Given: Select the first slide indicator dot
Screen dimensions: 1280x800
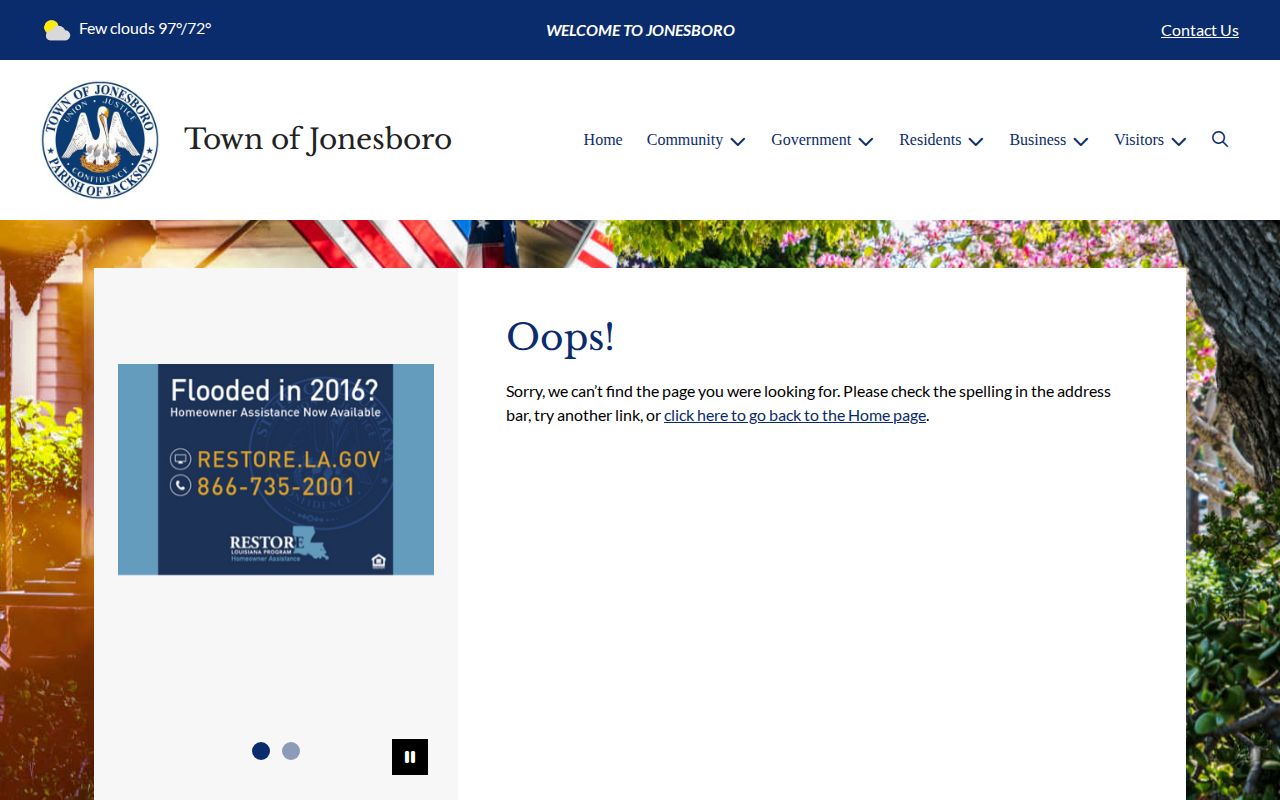Looking at the screenshot, I should pos(261,751).
